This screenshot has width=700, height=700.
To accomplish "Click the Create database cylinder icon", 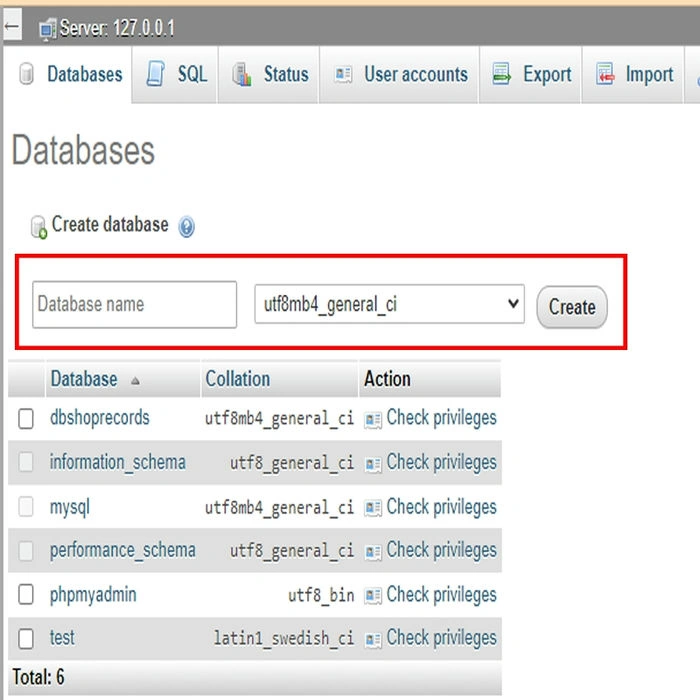I will (x=39, y=227).
